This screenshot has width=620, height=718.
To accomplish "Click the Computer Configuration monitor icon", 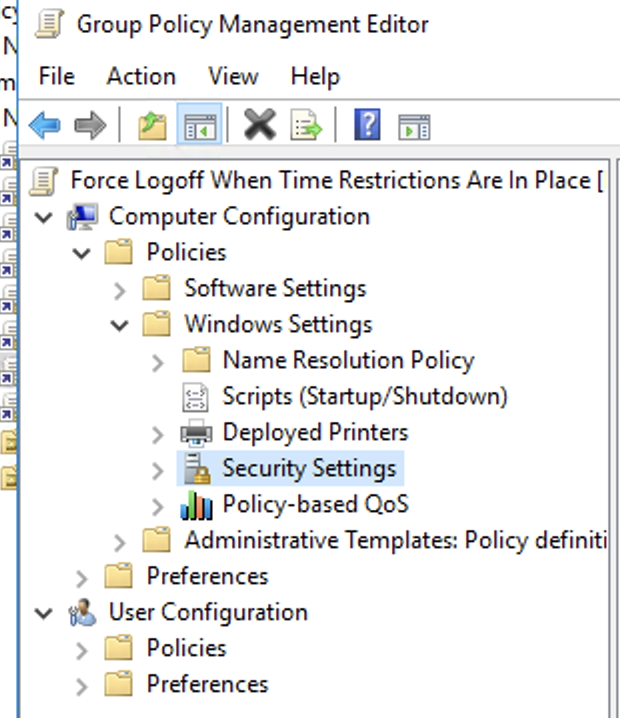I will (x=83, y=217).
